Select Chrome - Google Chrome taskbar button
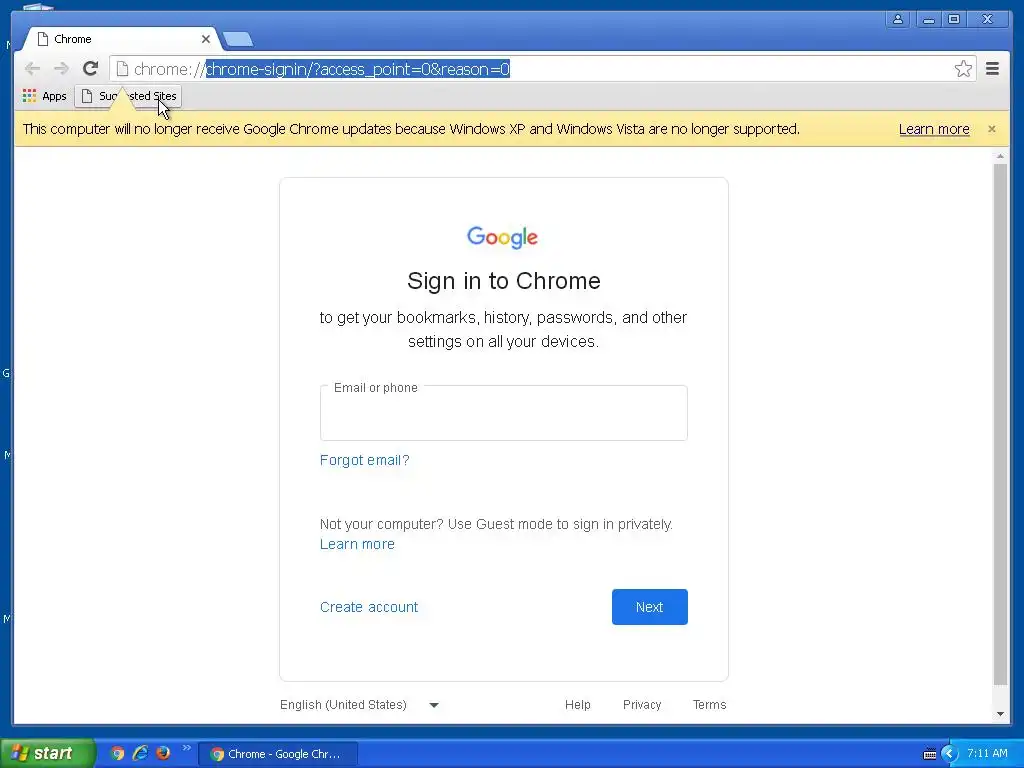1024x768 pixels. [277, 754]
